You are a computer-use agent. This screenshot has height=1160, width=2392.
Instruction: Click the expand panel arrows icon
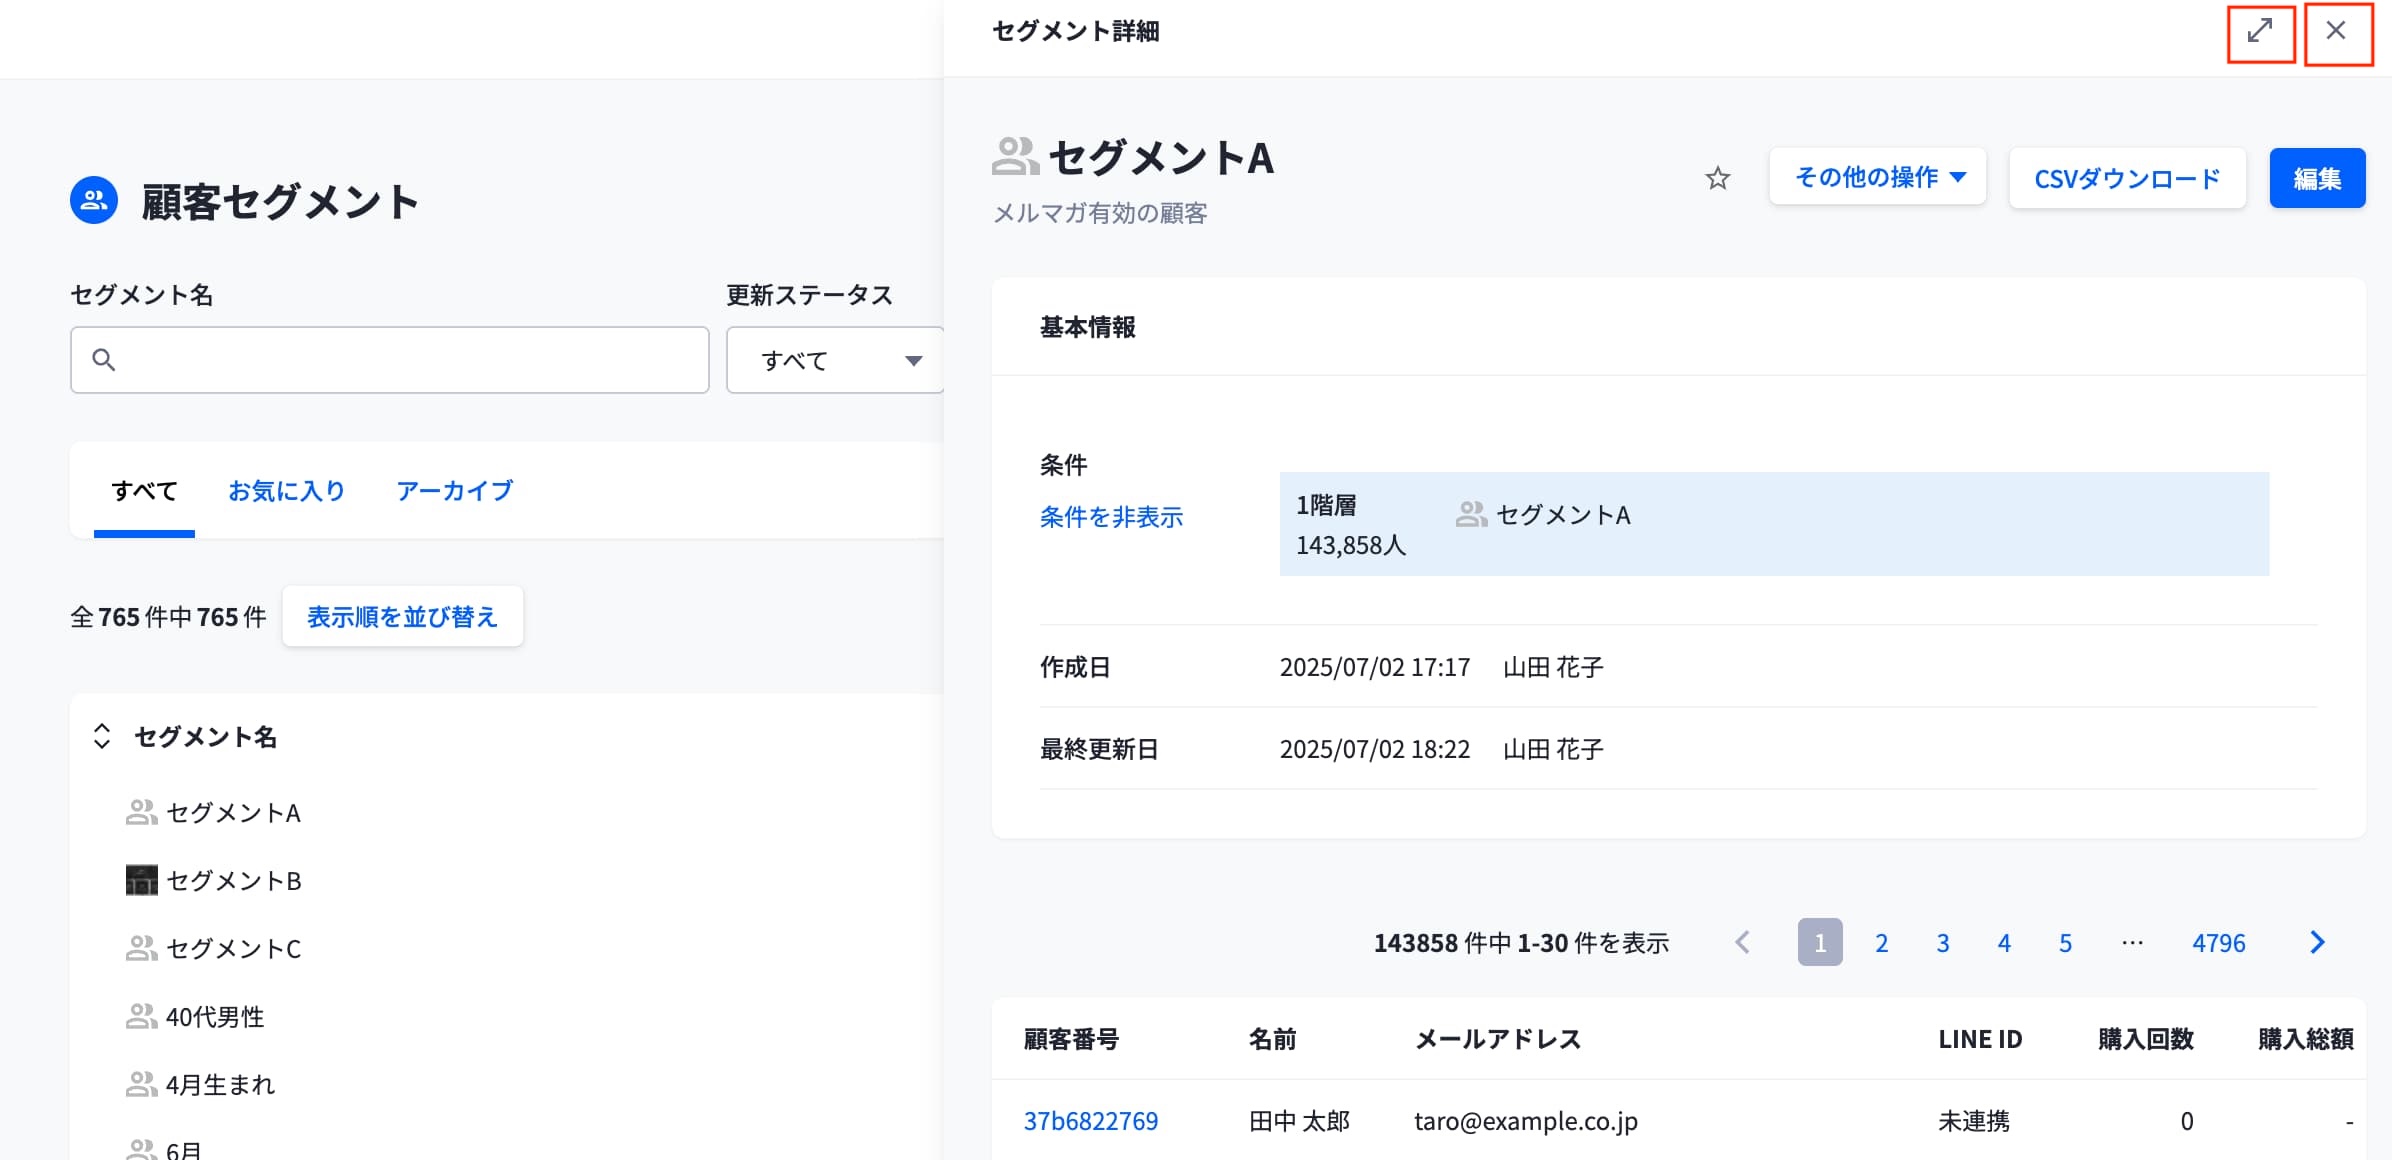click(x=2260, y=32)
